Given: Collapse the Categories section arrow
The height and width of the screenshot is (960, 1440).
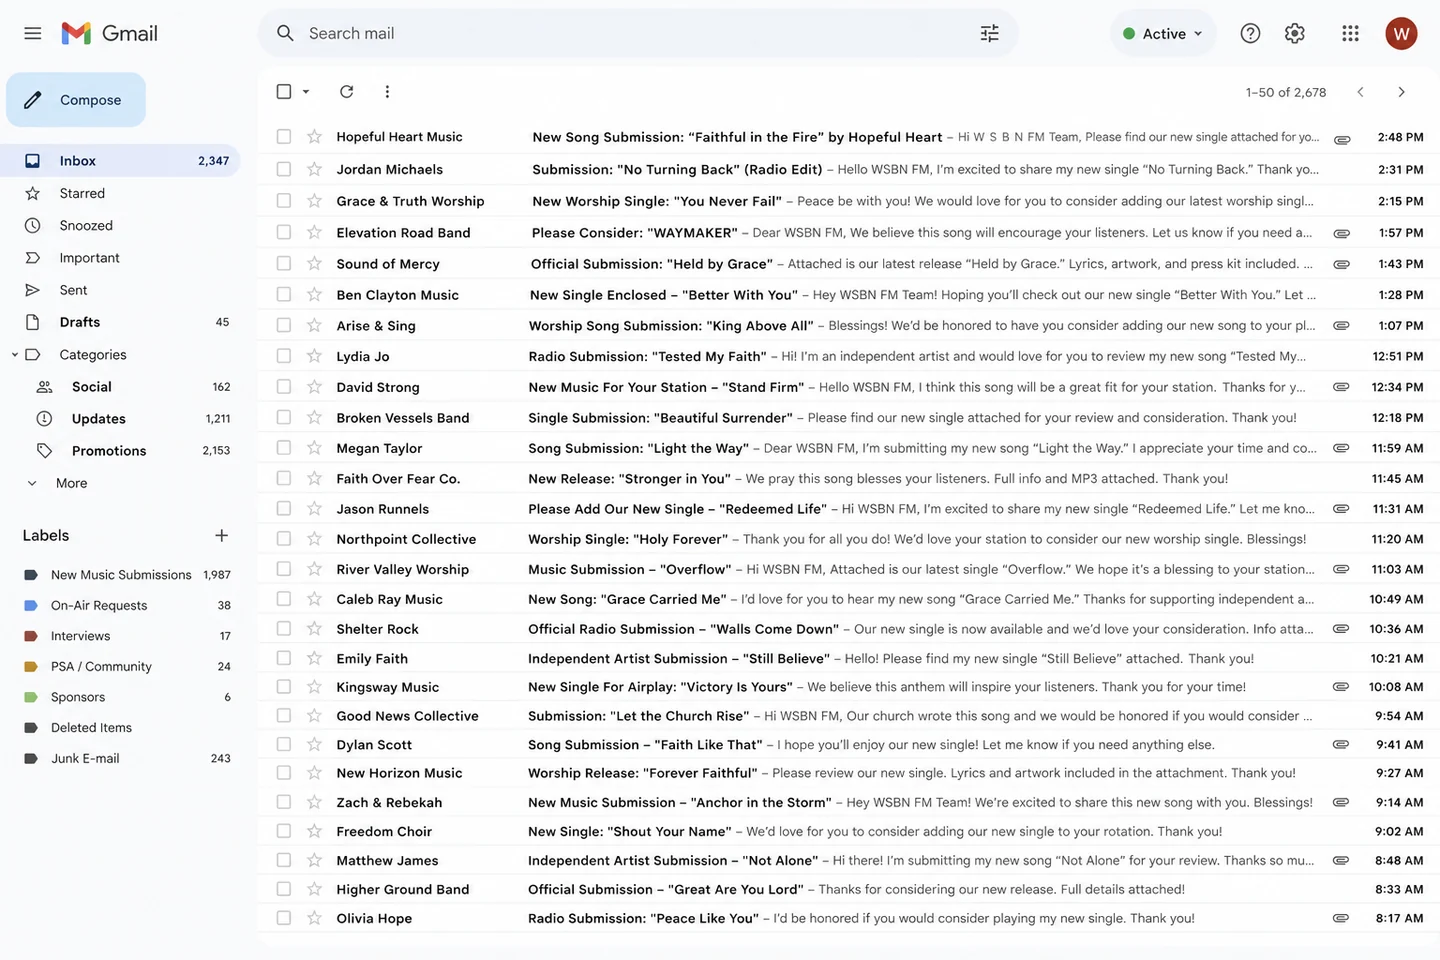Looking at the screenshot, I should click(14, 355).
